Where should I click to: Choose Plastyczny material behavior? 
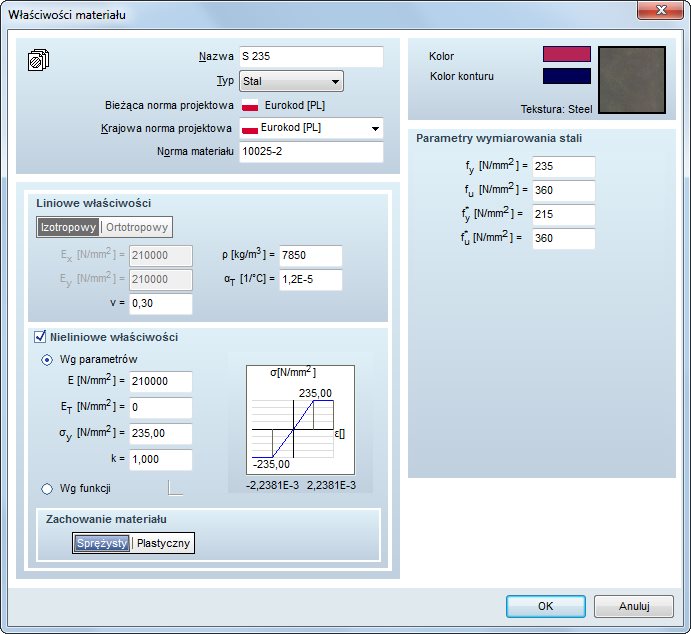(164, 543)
